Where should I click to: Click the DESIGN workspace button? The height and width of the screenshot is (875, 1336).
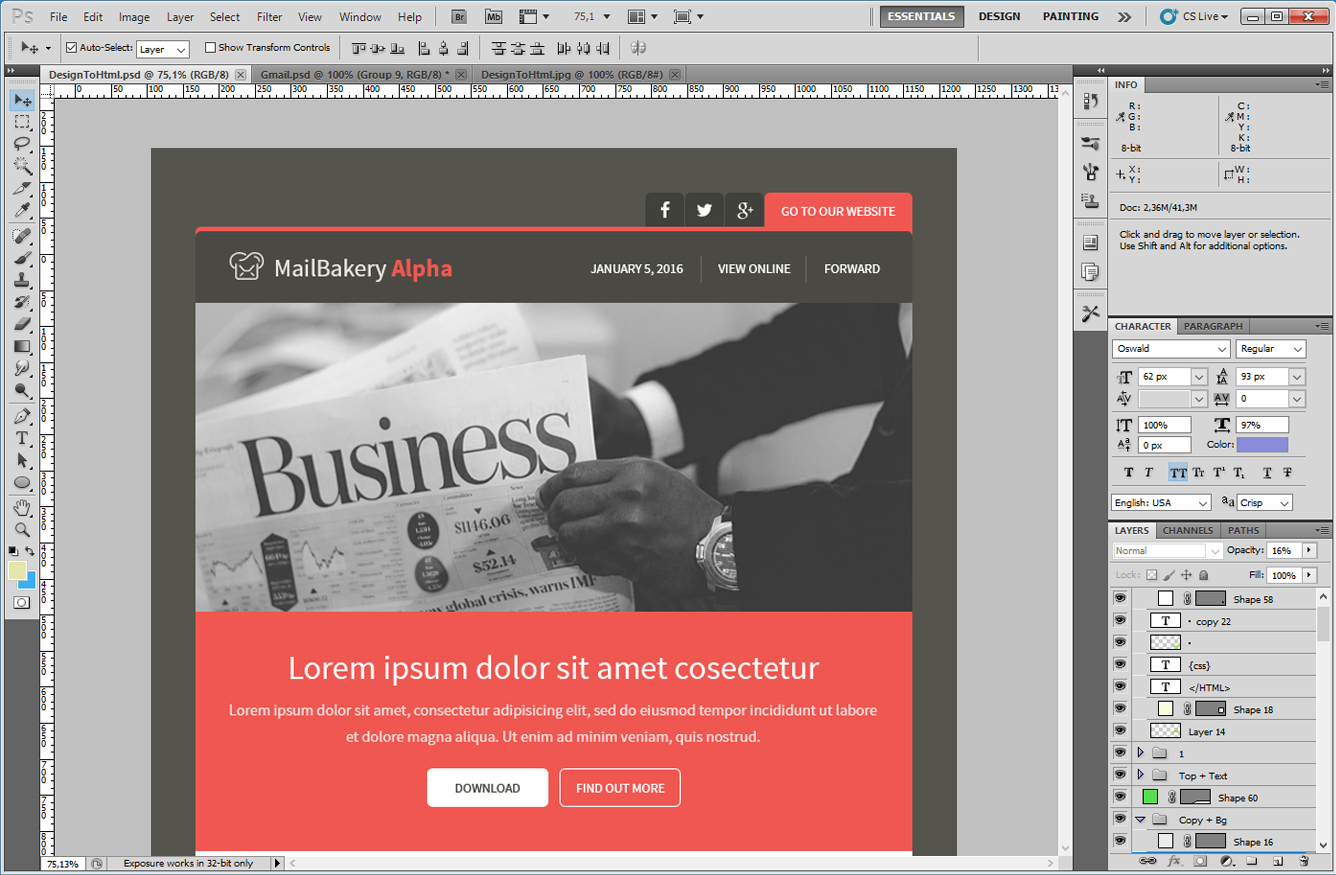coord(999,17)
